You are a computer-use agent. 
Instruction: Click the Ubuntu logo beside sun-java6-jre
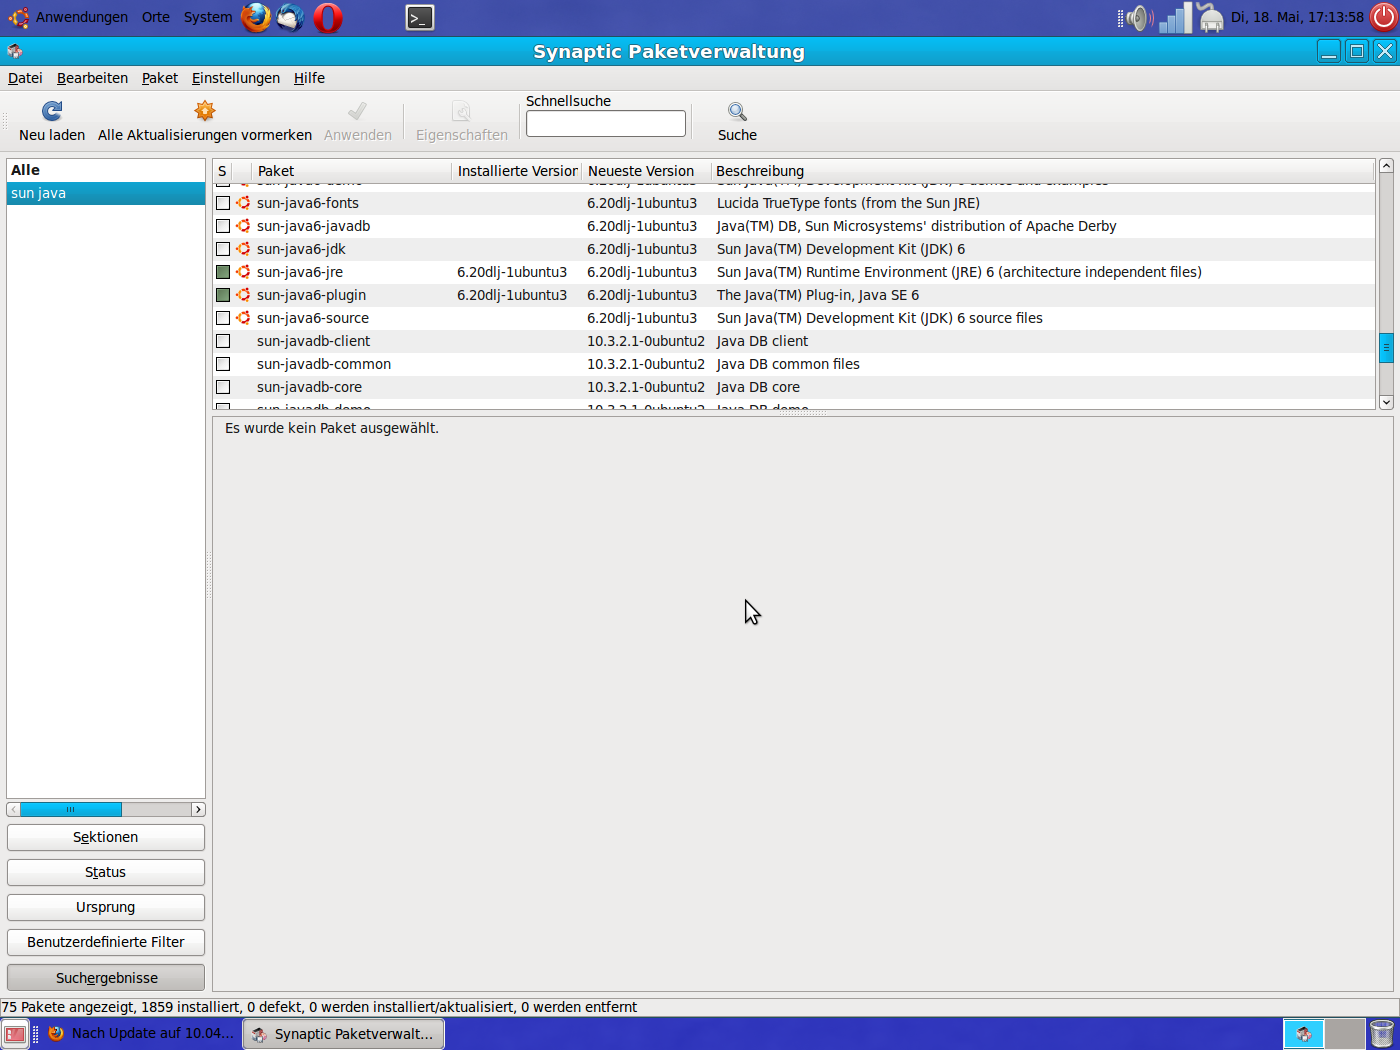point(243,272)
